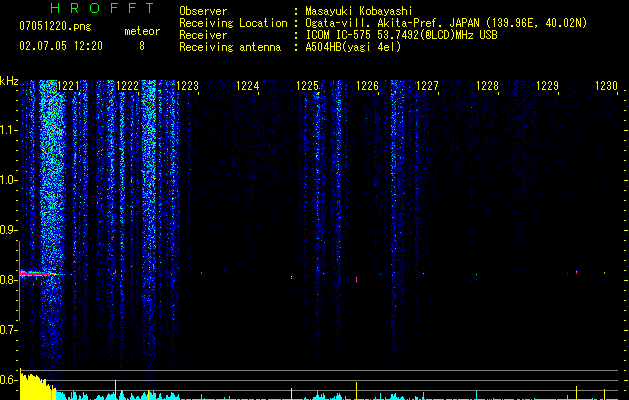Click time marker 1222
629x400 pixels.
tap(128, 86)
